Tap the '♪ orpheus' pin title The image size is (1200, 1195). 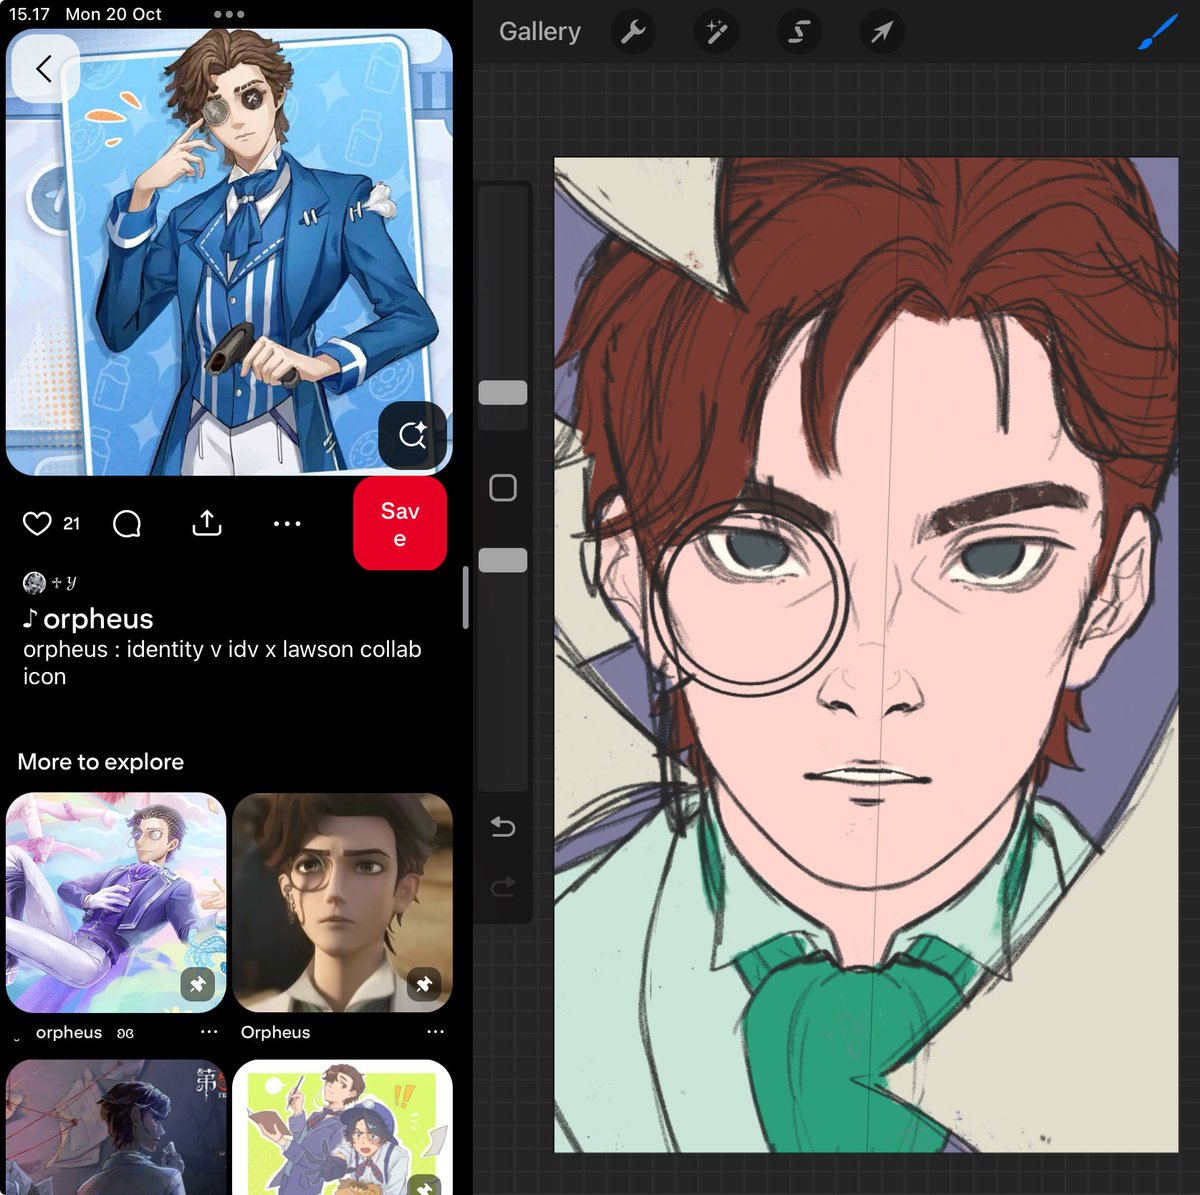tap(88, 619)
